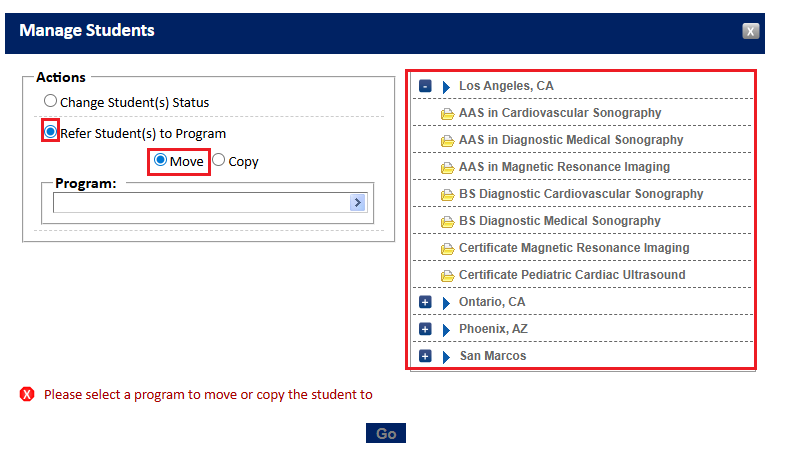This screenshot has height=455, width=786.
Task: Select the Refer Student(s) to Program option
Action: coord(50,132)
